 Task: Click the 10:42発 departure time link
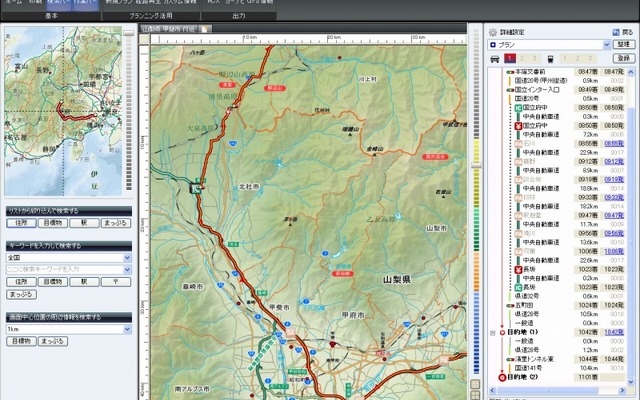coord(614,333)
